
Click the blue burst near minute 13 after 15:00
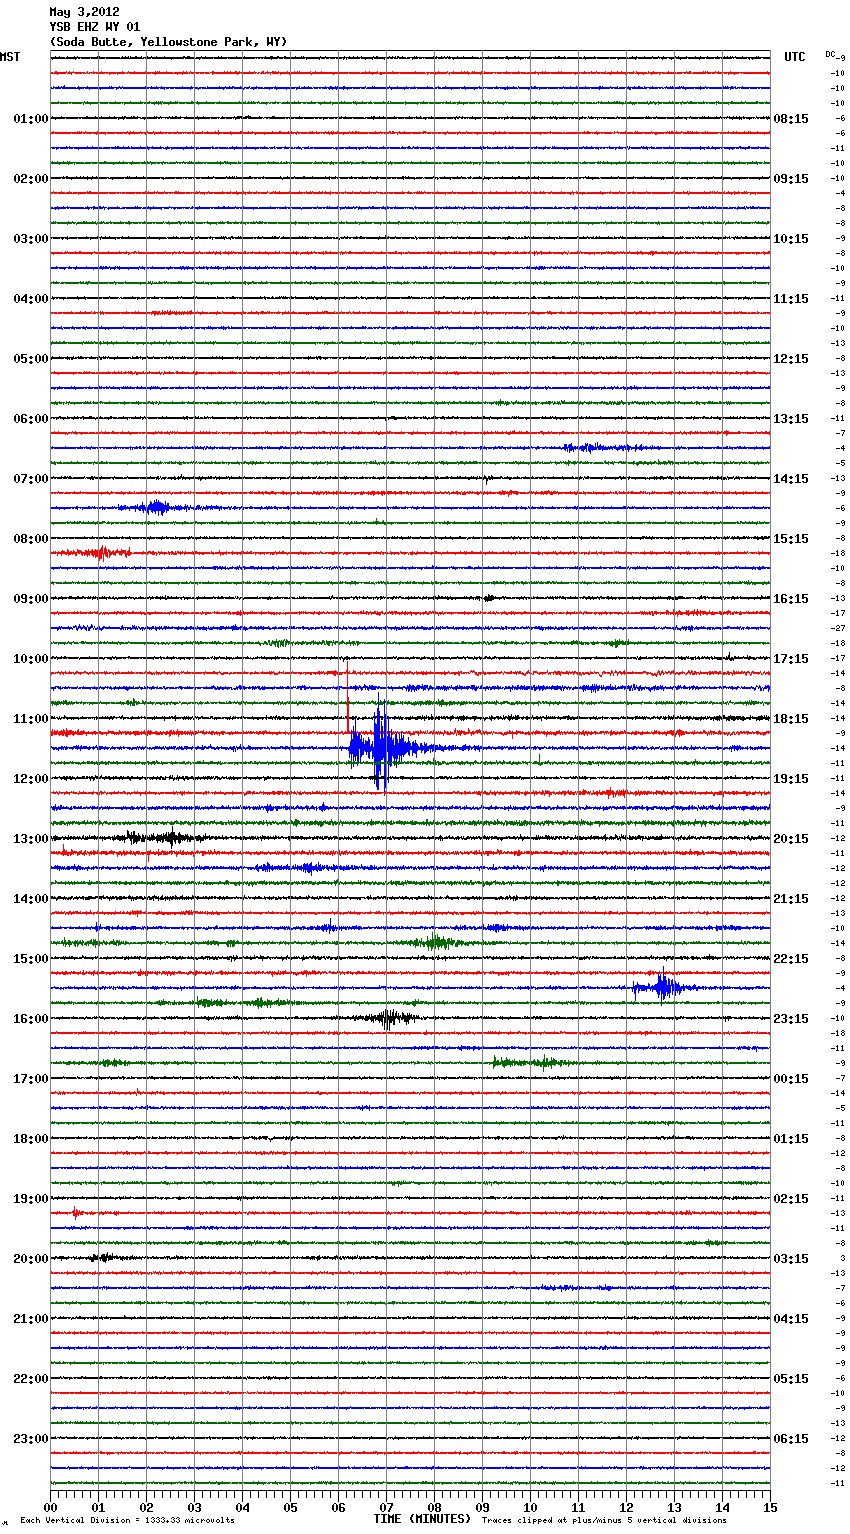click(660, 988)
